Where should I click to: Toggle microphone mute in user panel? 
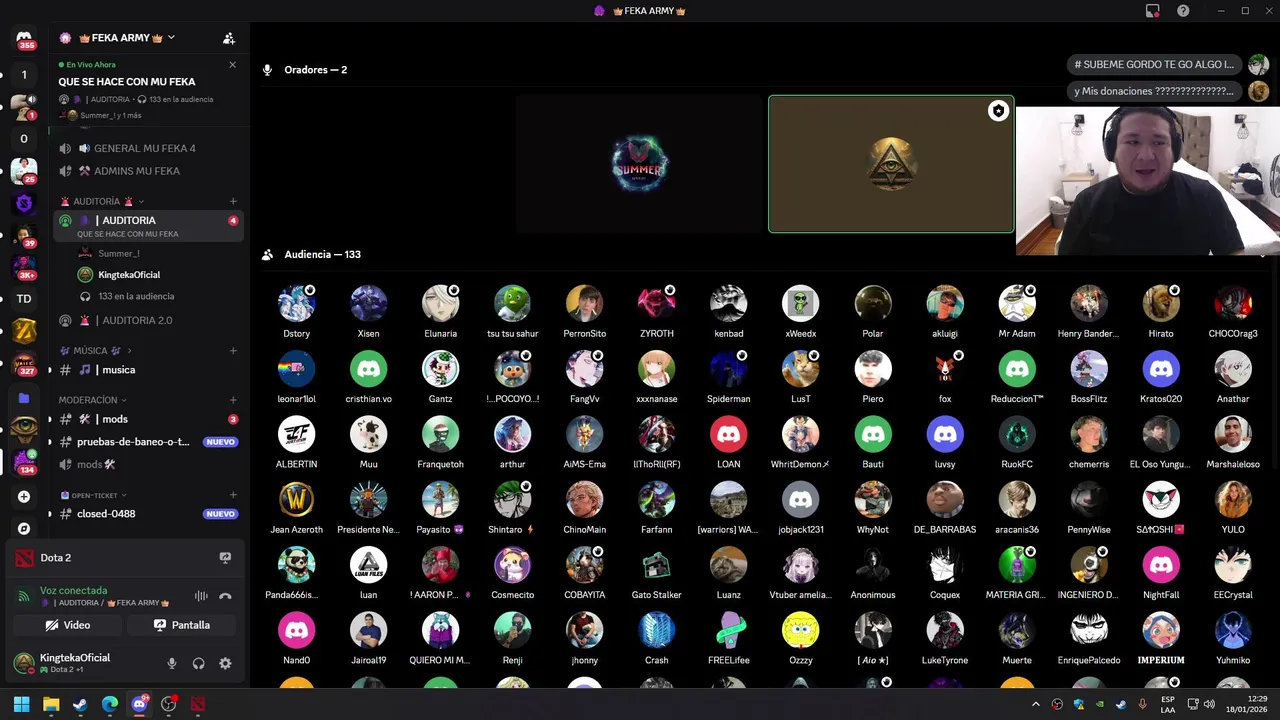pos(172,663)
